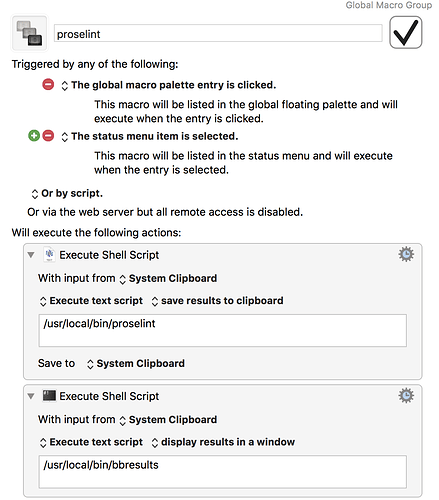Change the Save to System Clipboard destination
The image size is (439, 500).
tap(136, 364)
